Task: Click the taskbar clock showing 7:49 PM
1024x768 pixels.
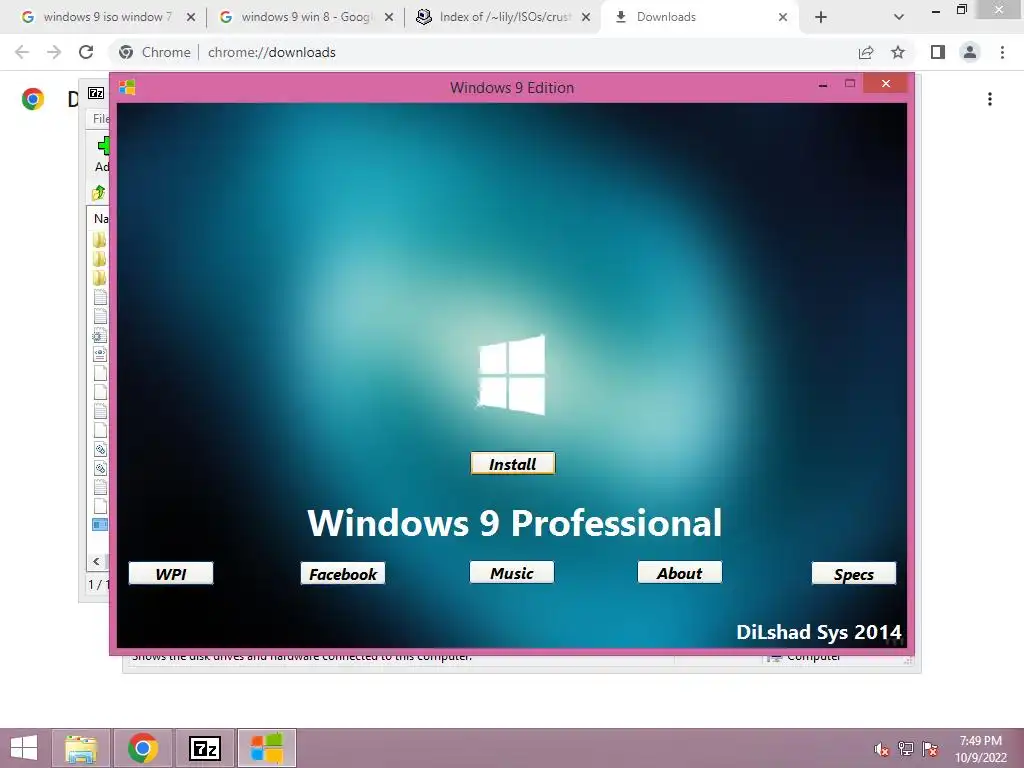Action: pyautogui.click(x=981, y=749)
